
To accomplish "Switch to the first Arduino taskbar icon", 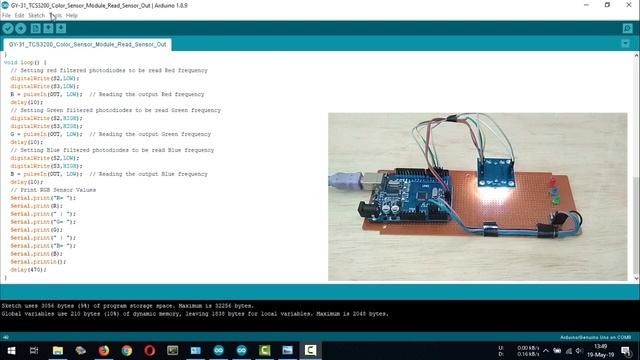I will coord(219,351).
